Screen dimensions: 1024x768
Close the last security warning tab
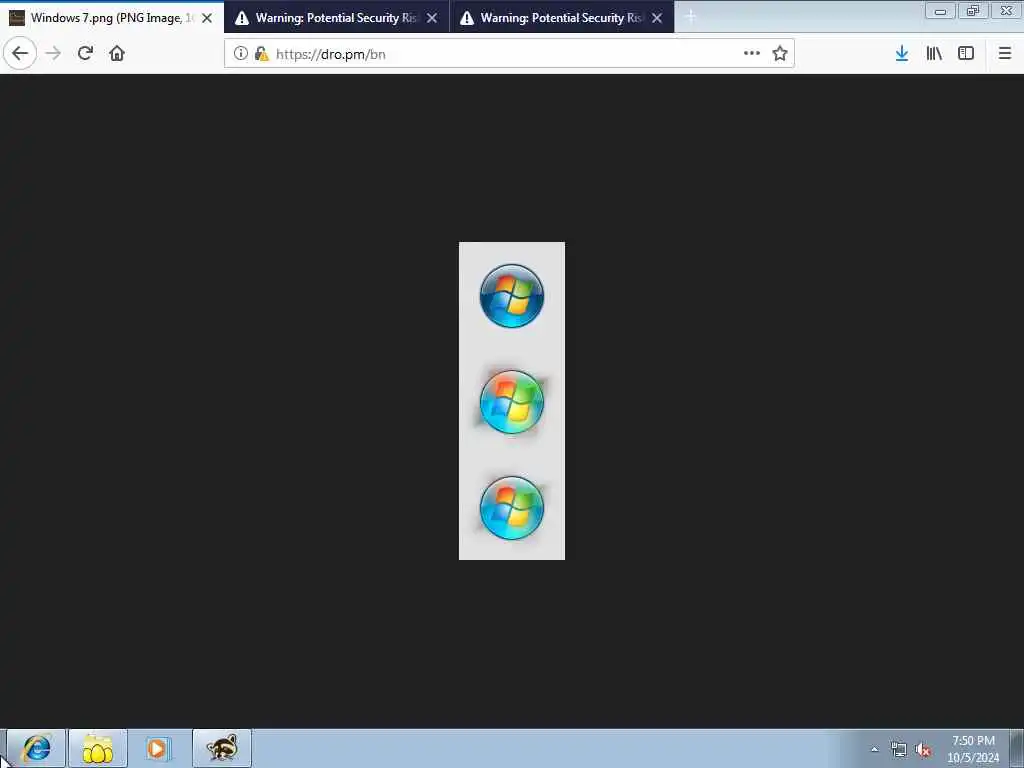pyautogui.click(x=657, y=18)
